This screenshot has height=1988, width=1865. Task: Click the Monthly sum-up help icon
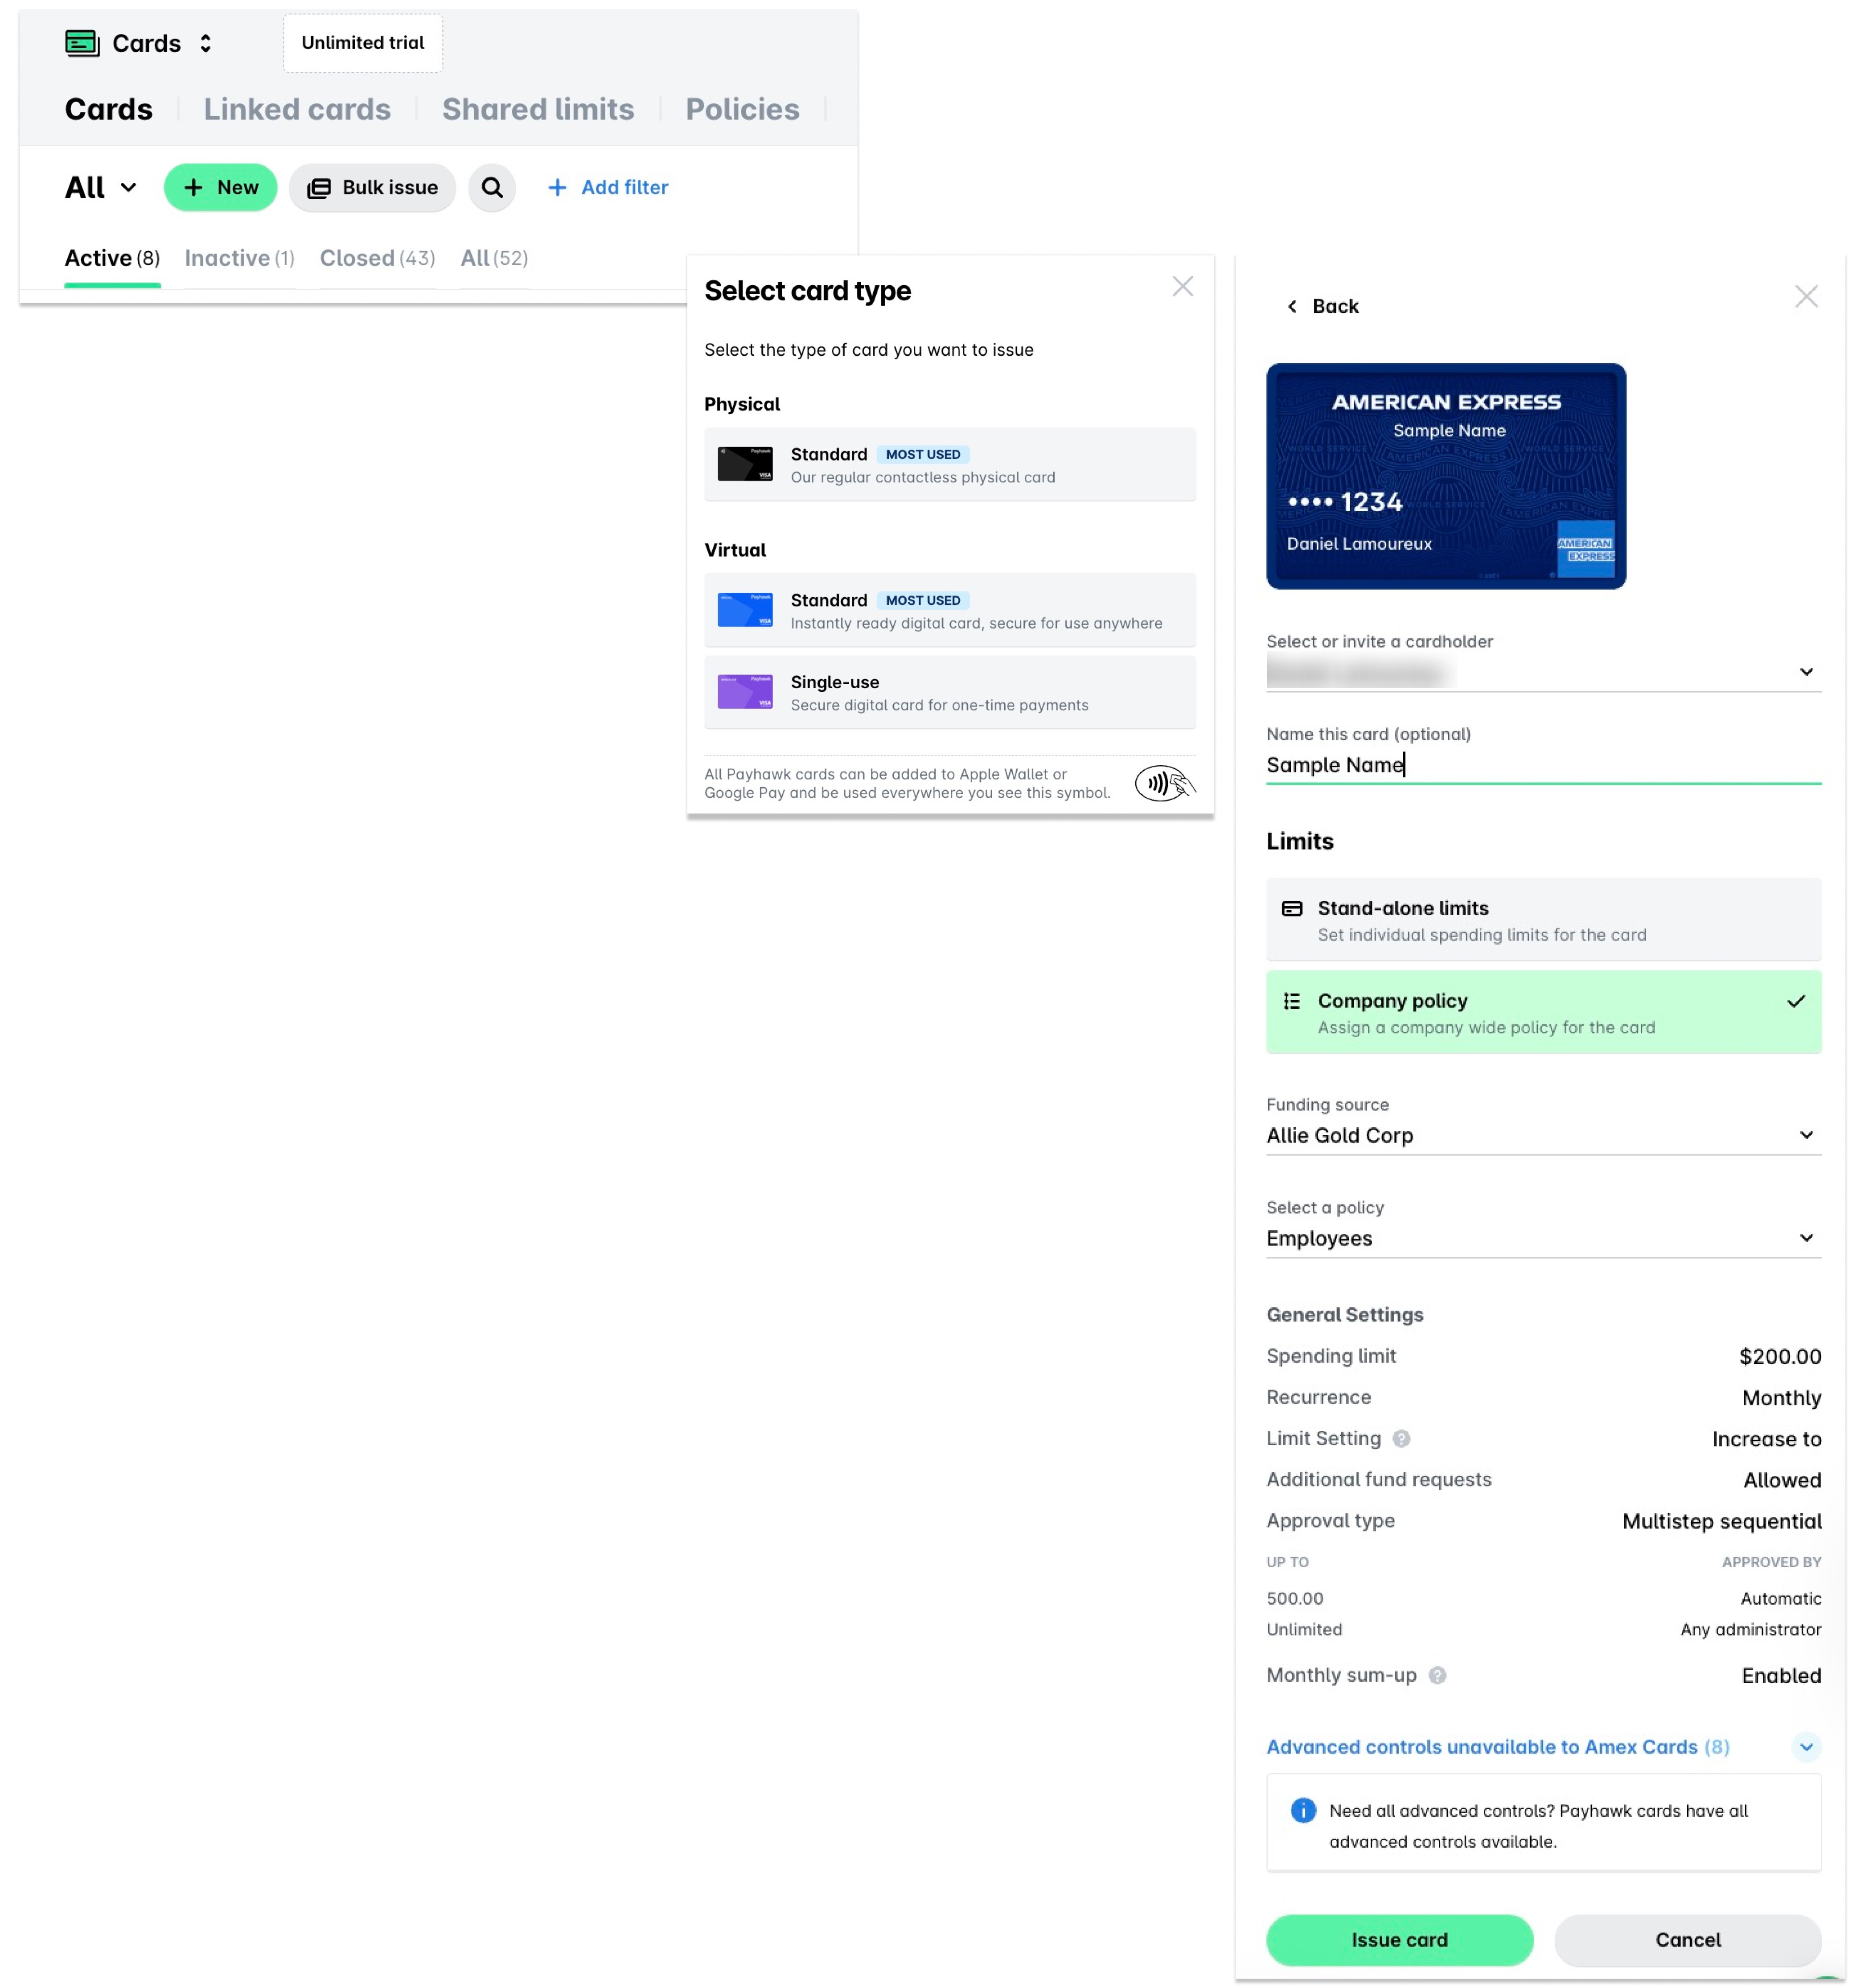click(x=1437, y=1676)
